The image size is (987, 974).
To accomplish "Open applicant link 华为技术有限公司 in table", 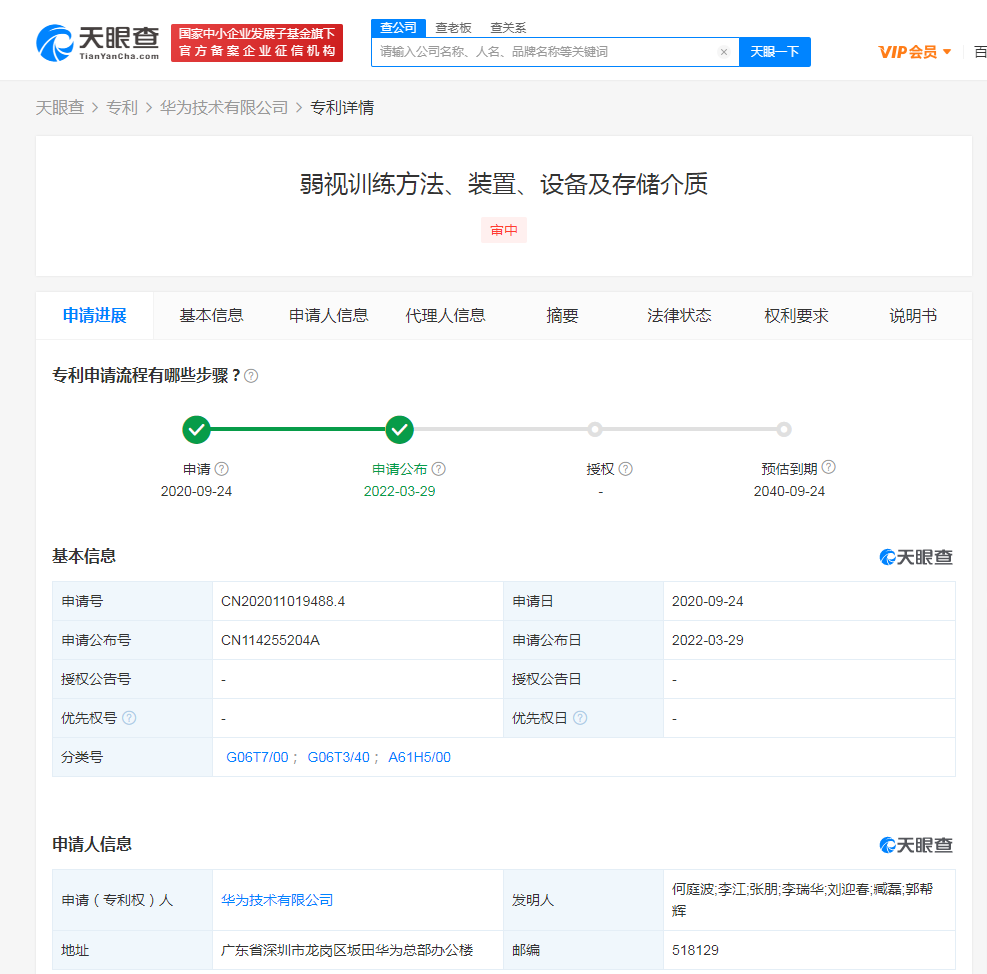I will [x=277, y=900].
